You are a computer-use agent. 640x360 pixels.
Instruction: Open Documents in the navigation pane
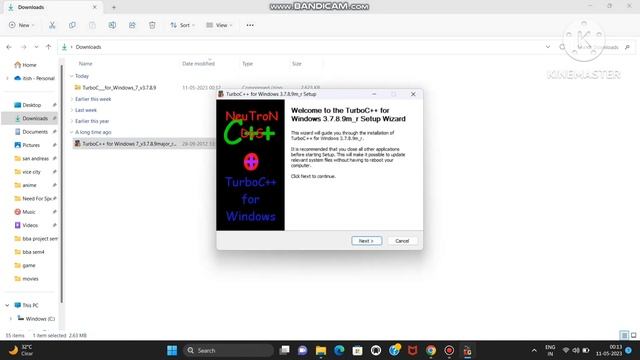coord(31,132)
